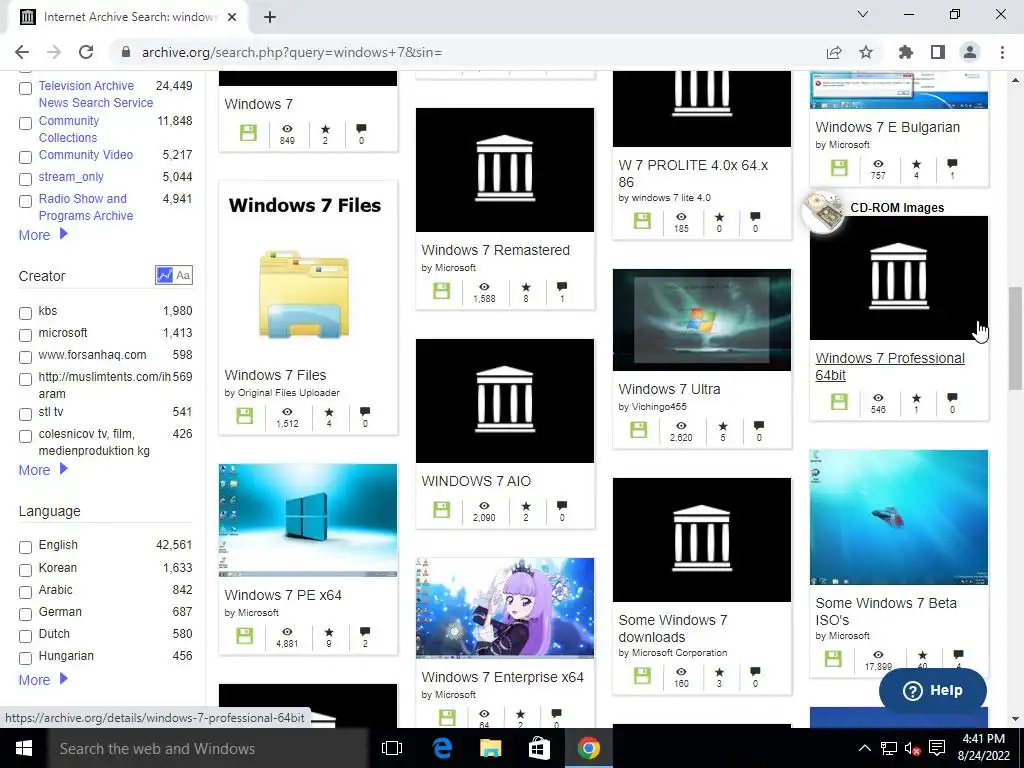Open the Some Windows 7 Beta ISO's thumbnail

point(899,517)
